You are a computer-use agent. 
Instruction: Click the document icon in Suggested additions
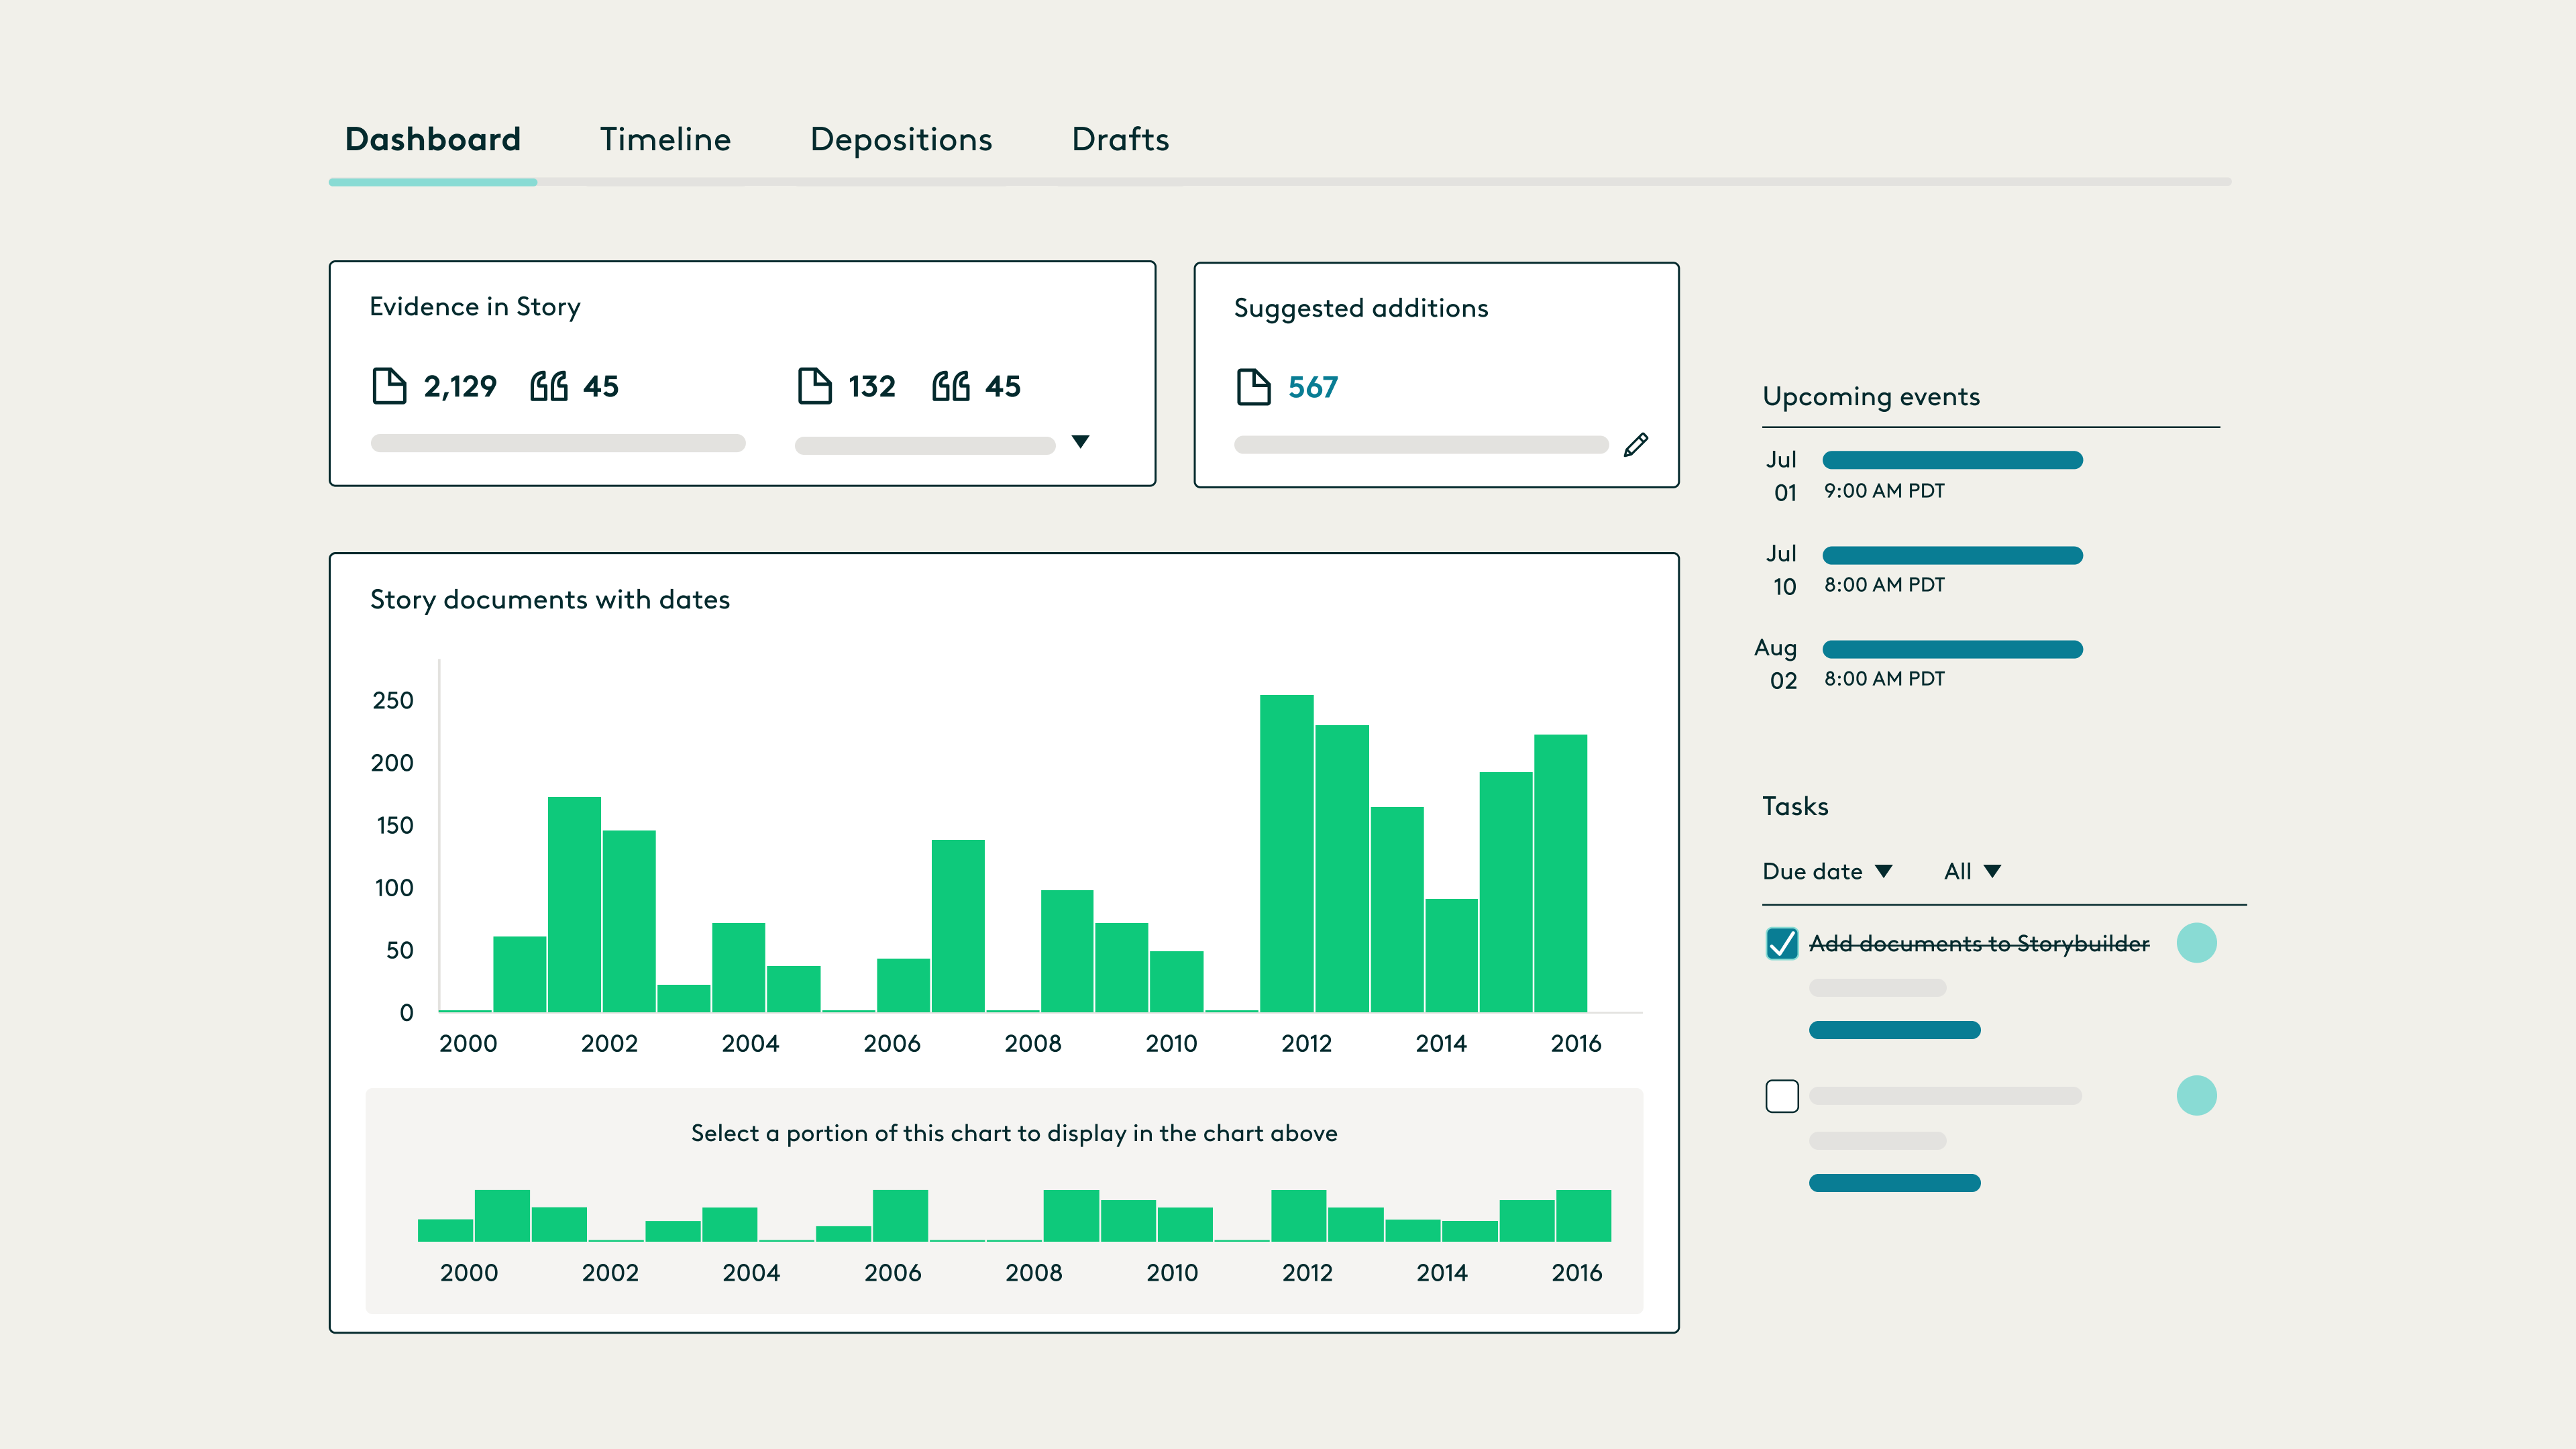(1253, 386)
